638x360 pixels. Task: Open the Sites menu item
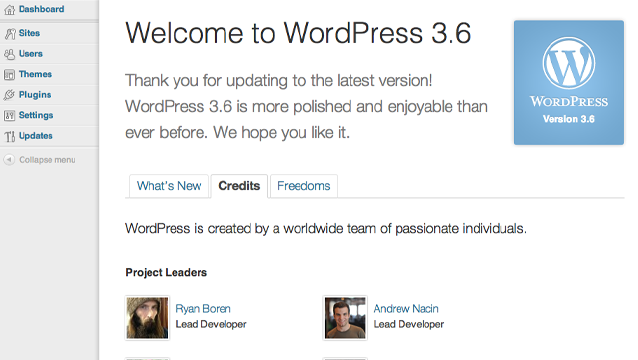click(x=29, y=33)
